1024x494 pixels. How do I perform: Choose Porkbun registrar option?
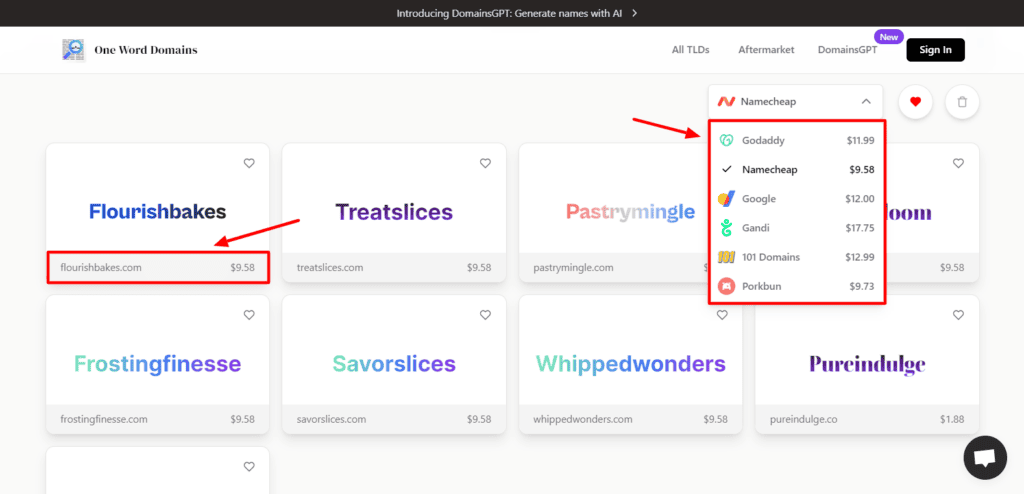coord(796,286)
